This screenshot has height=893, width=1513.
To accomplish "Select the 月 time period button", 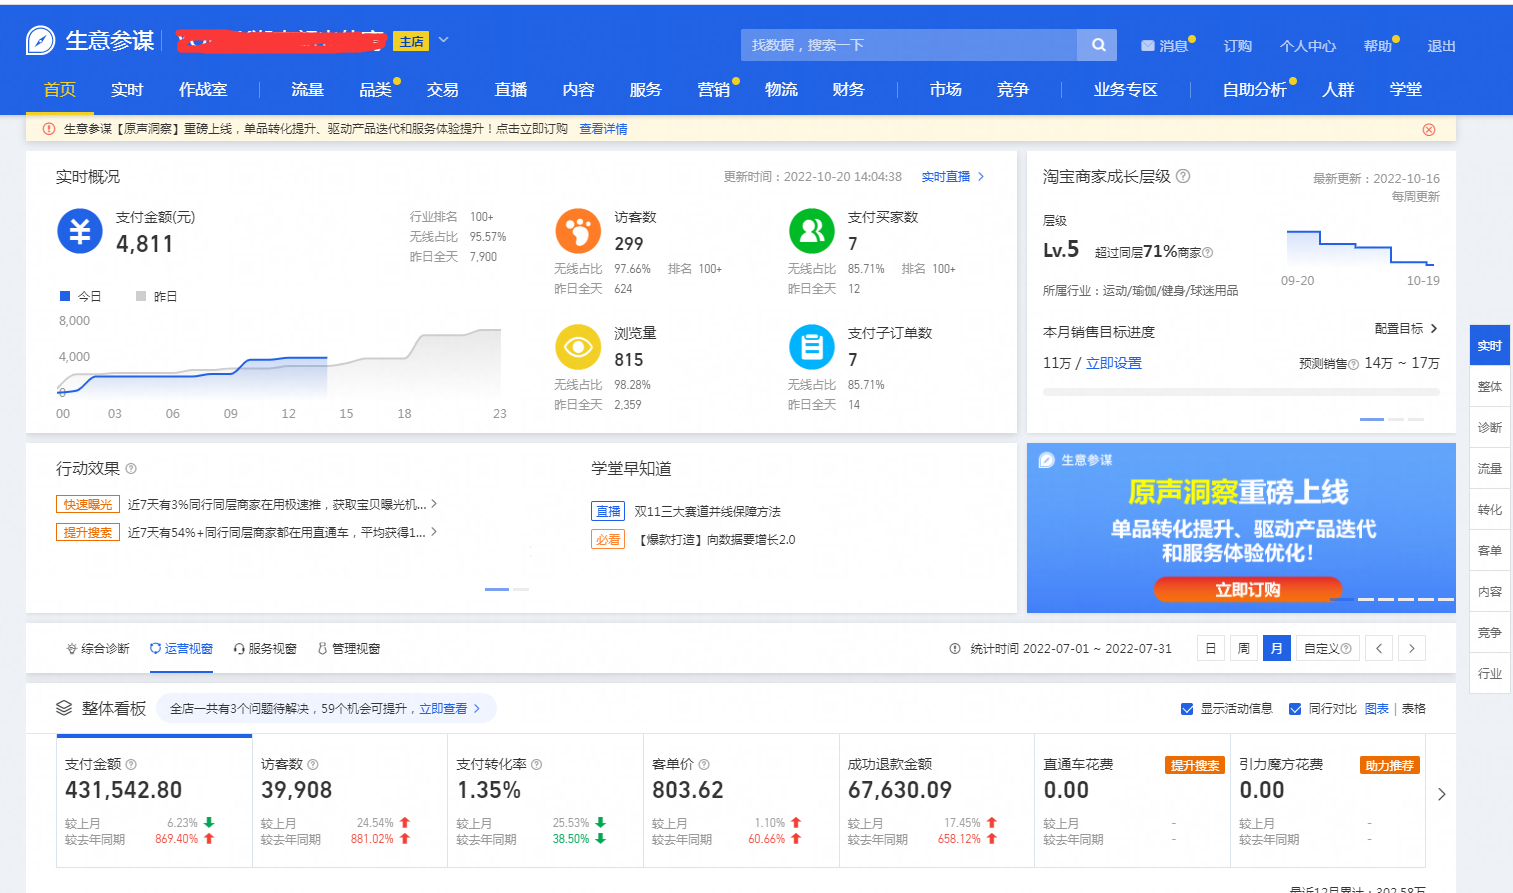I will click(x=1276, y=648).
